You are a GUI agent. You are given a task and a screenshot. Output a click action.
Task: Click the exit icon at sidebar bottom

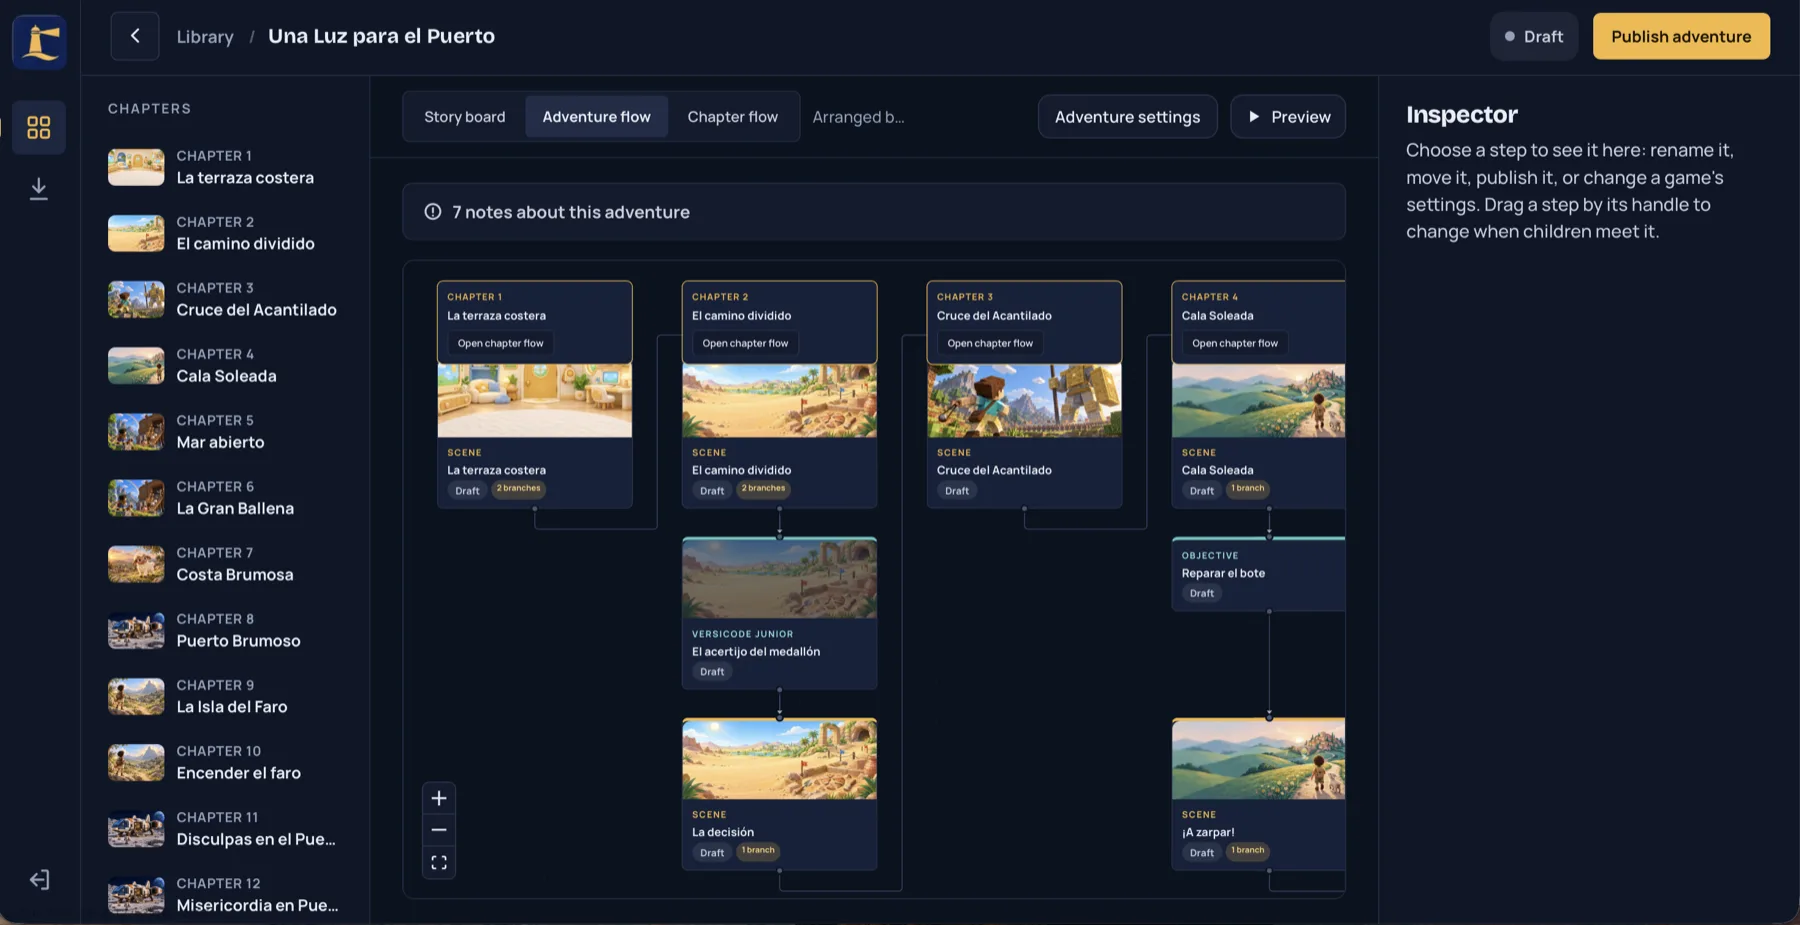coord(39,880)
